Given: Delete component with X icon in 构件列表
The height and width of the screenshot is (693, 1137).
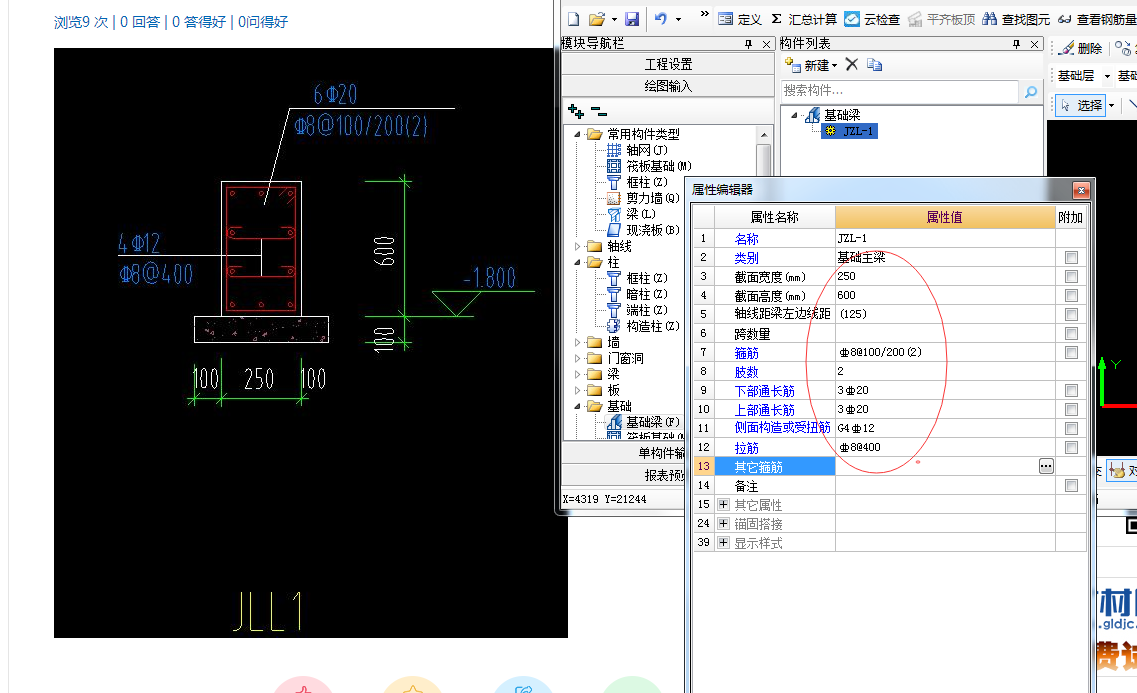Looking at the screenshot, I should (852, 65).
